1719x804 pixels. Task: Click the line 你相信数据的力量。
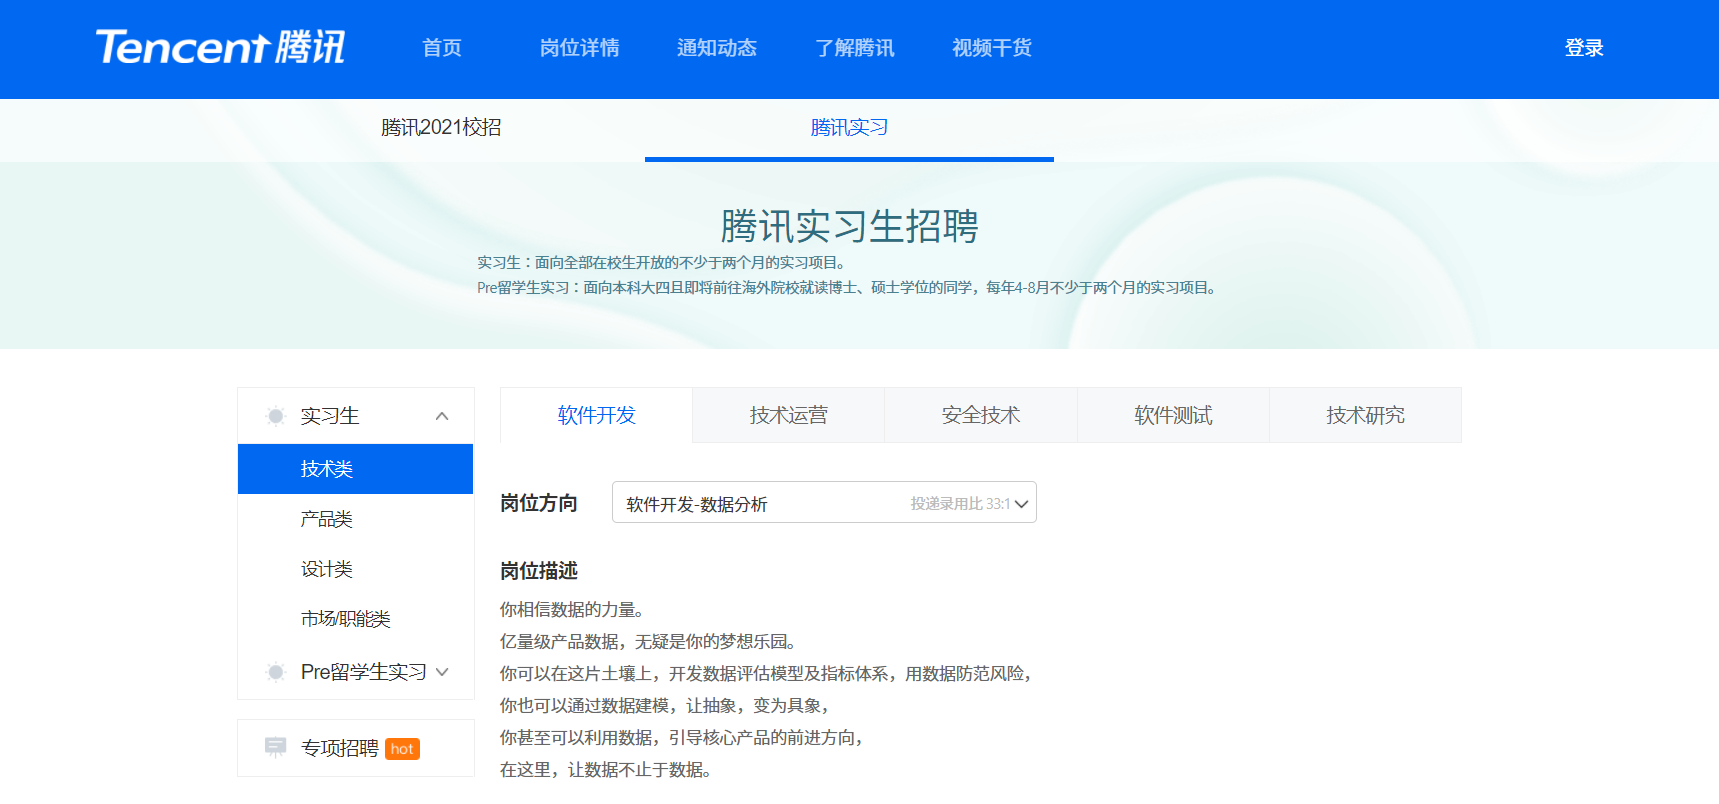(x=575, y=609)
